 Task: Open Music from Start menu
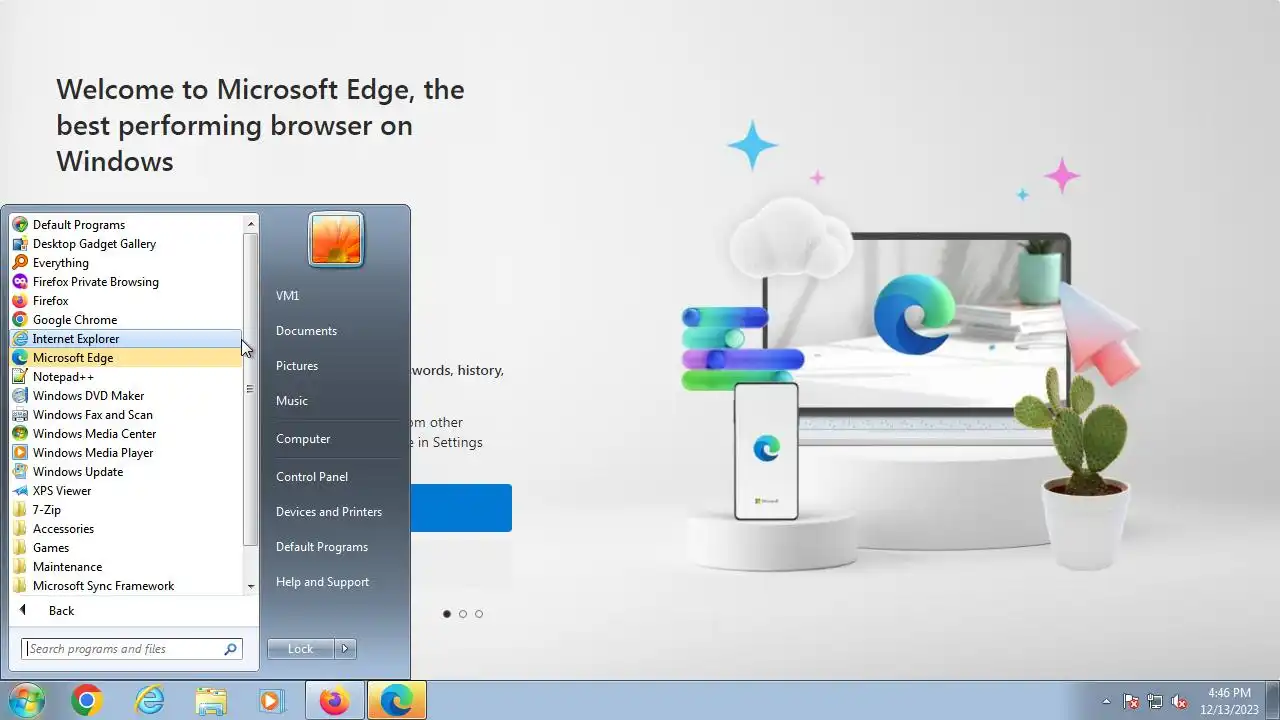coord(292,401)
